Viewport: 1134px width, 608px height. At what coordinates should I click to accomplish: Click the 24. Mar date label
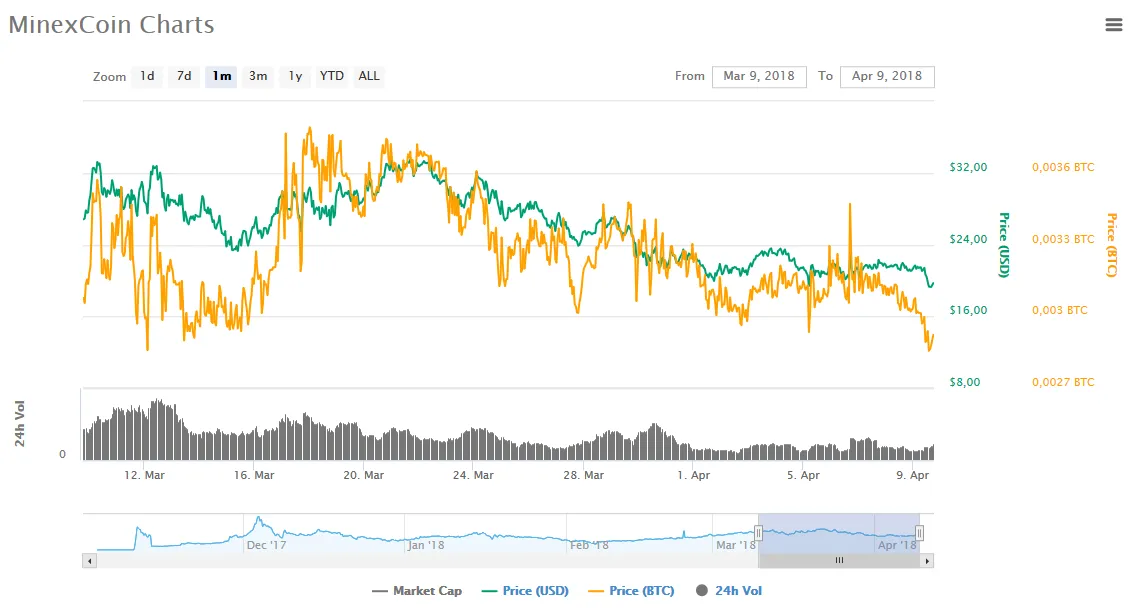474,475
